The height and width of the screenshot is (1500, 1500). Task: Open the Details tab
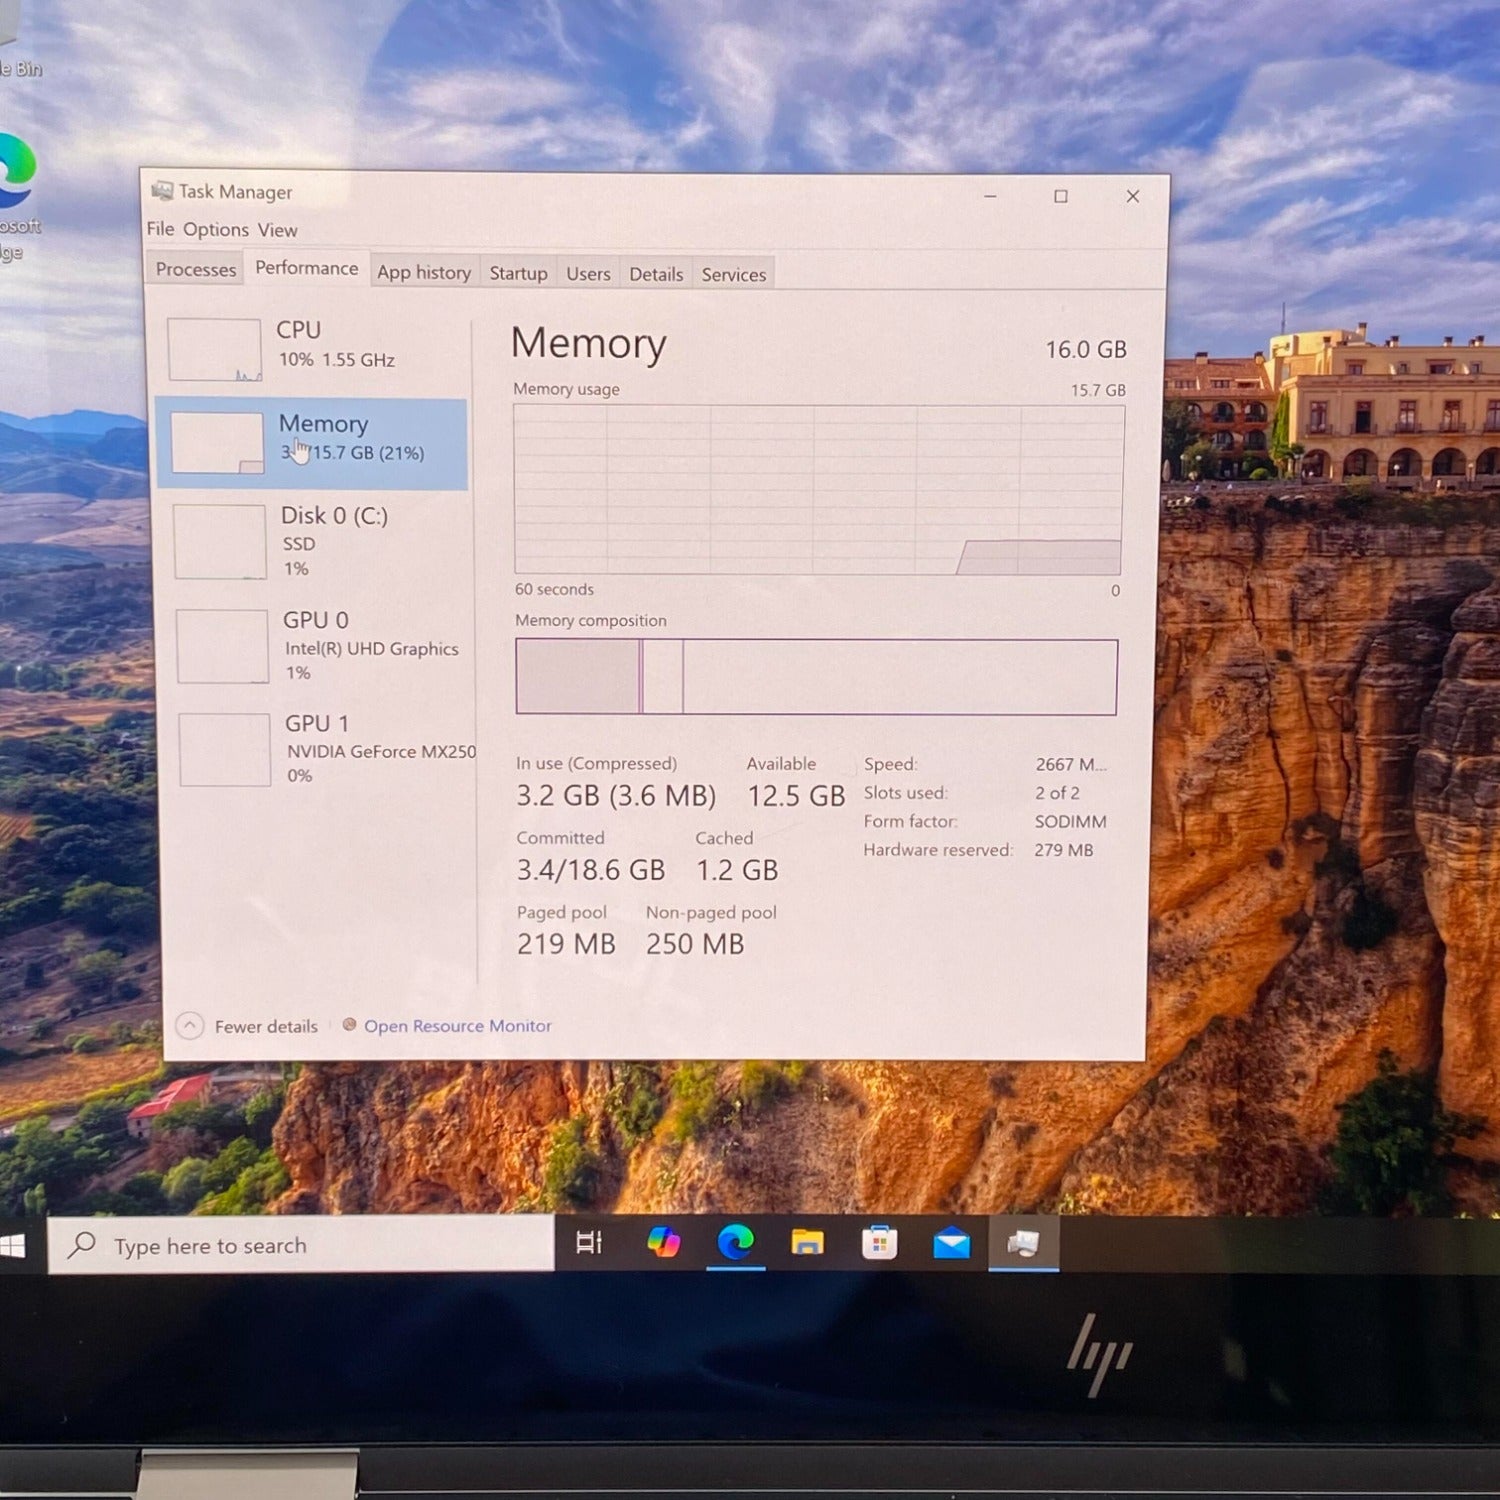tap(656, 274)
